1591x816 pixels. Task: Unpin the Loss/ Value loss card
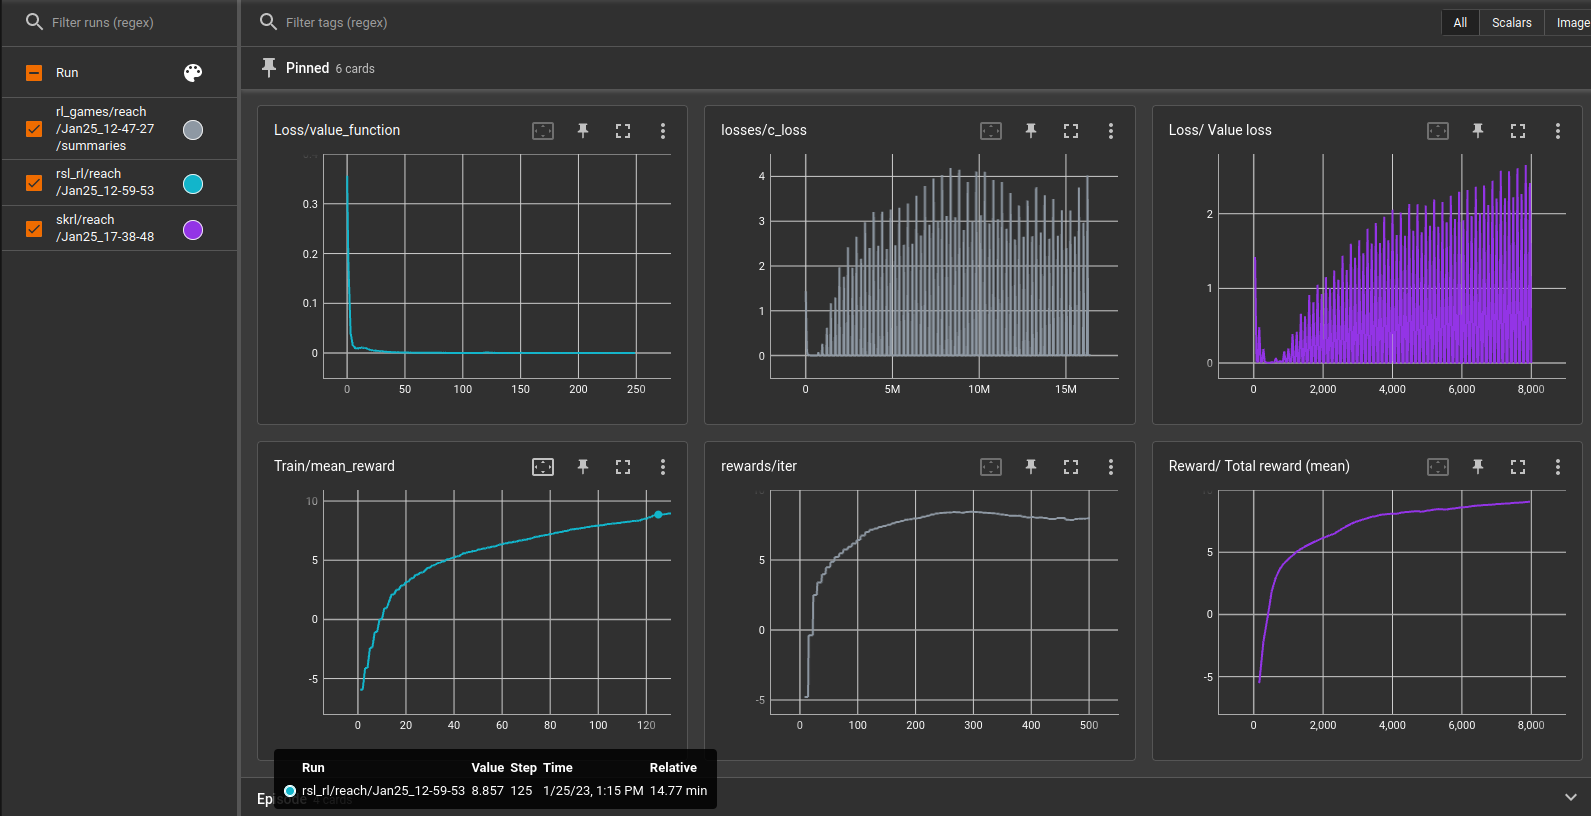(1478, 131)
